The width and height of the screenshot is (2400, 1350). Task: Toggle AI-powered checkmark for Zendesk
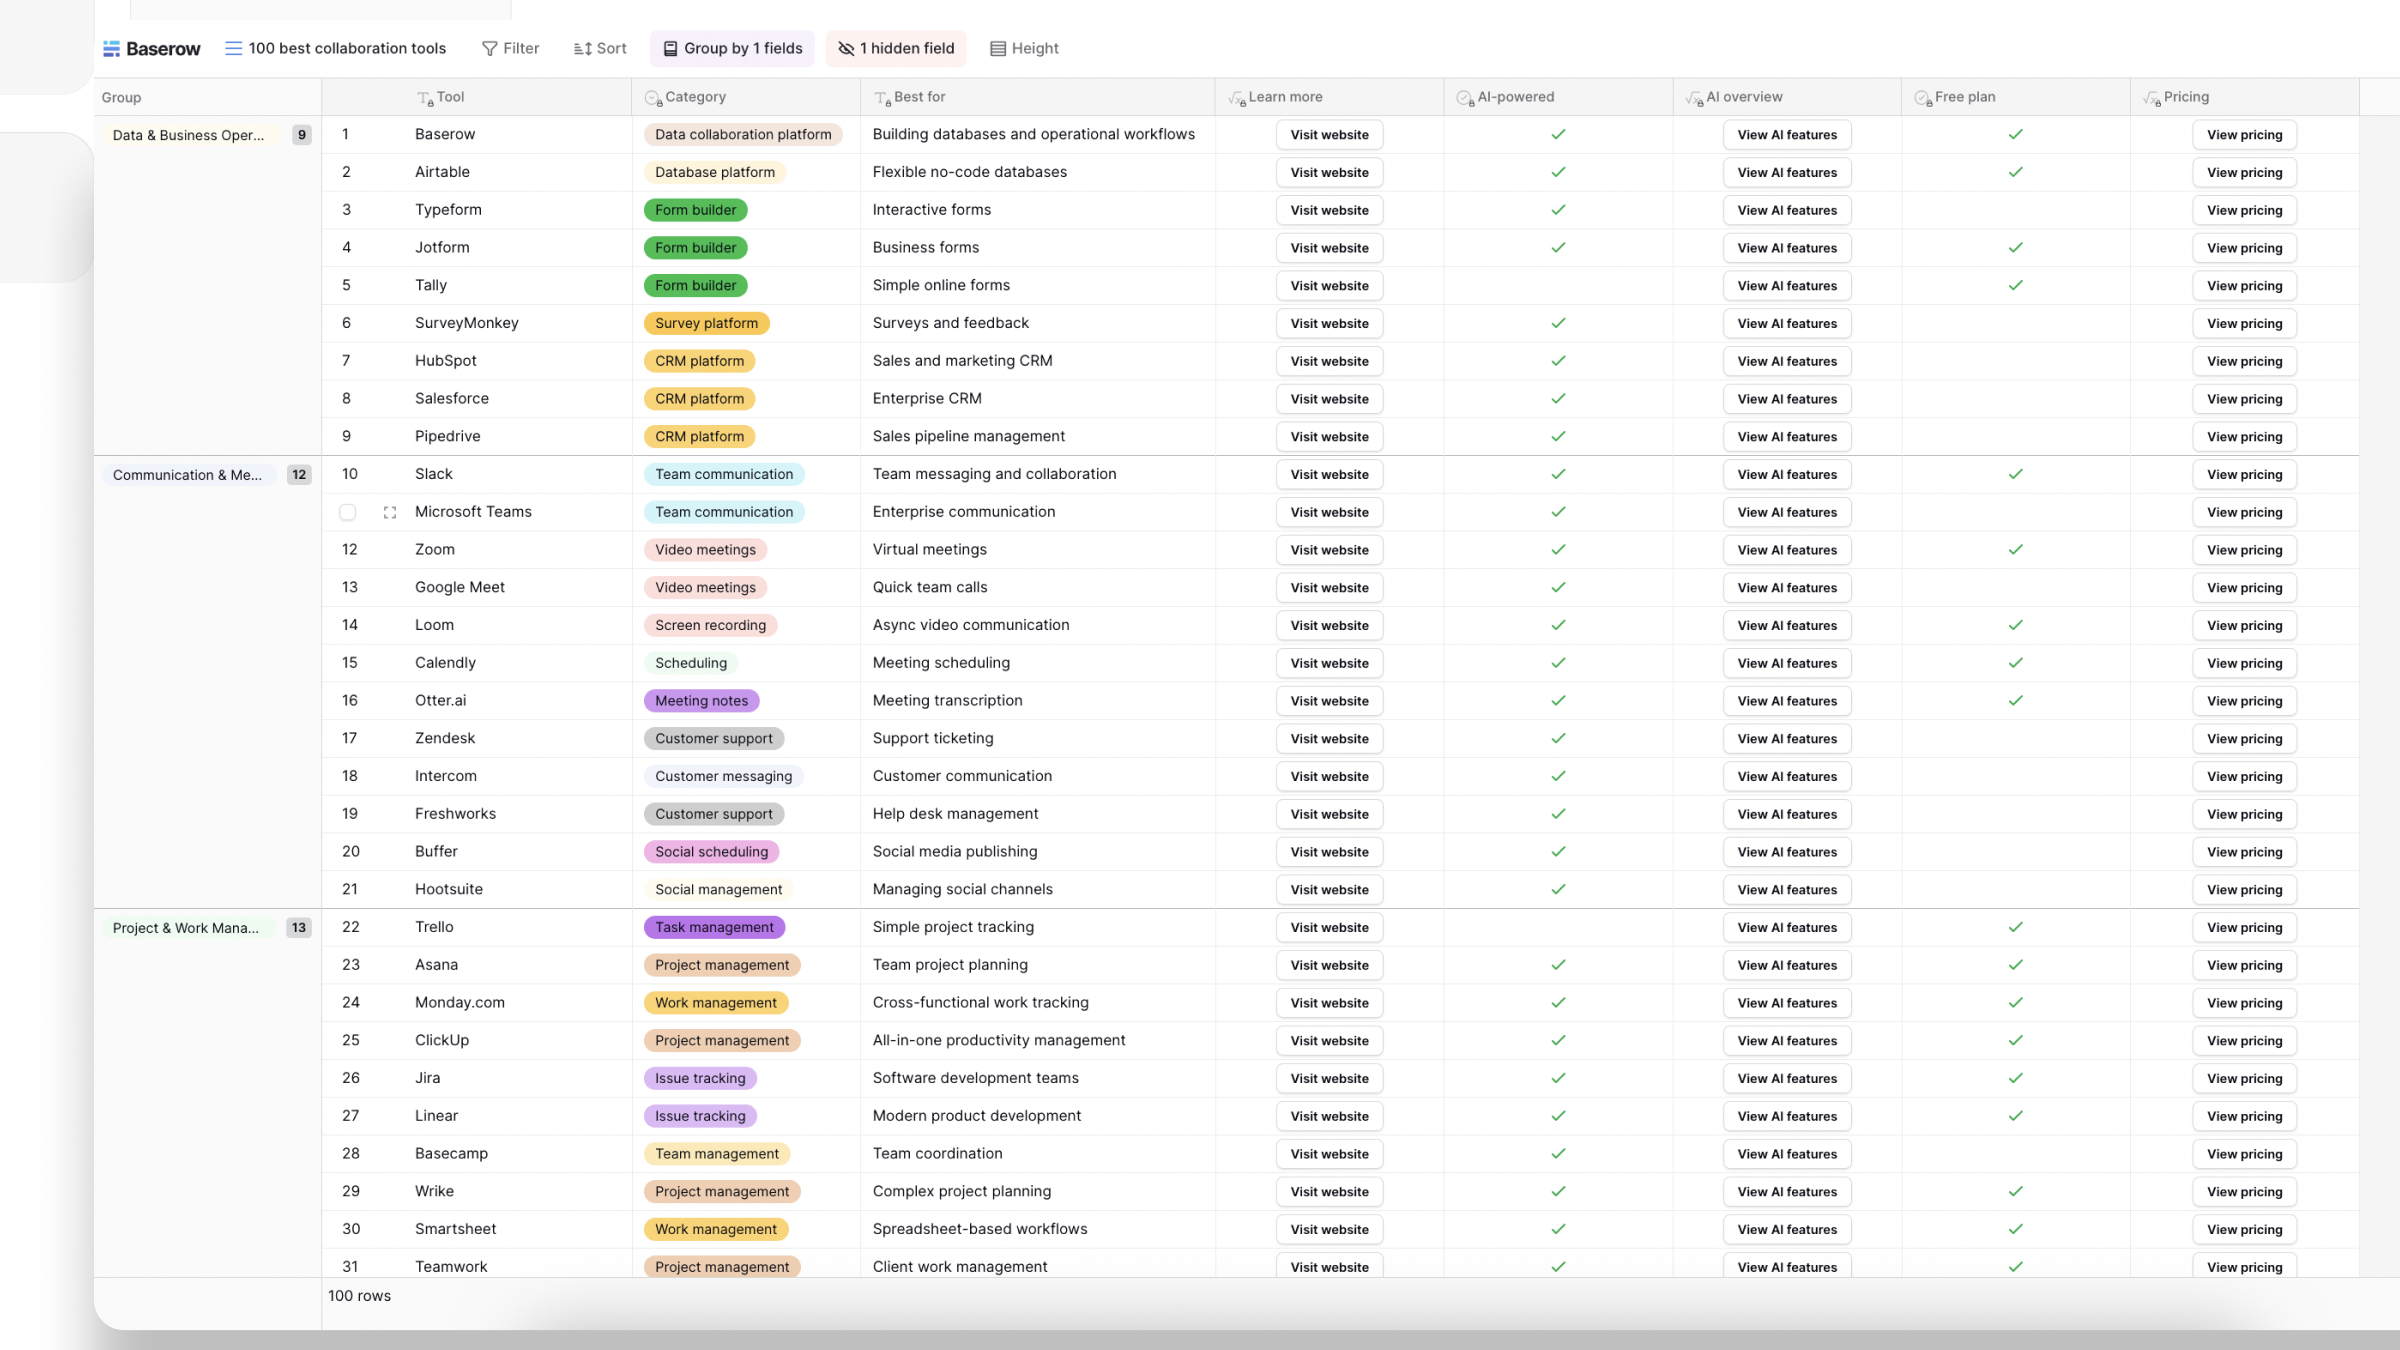click(x=1558, y=738)
